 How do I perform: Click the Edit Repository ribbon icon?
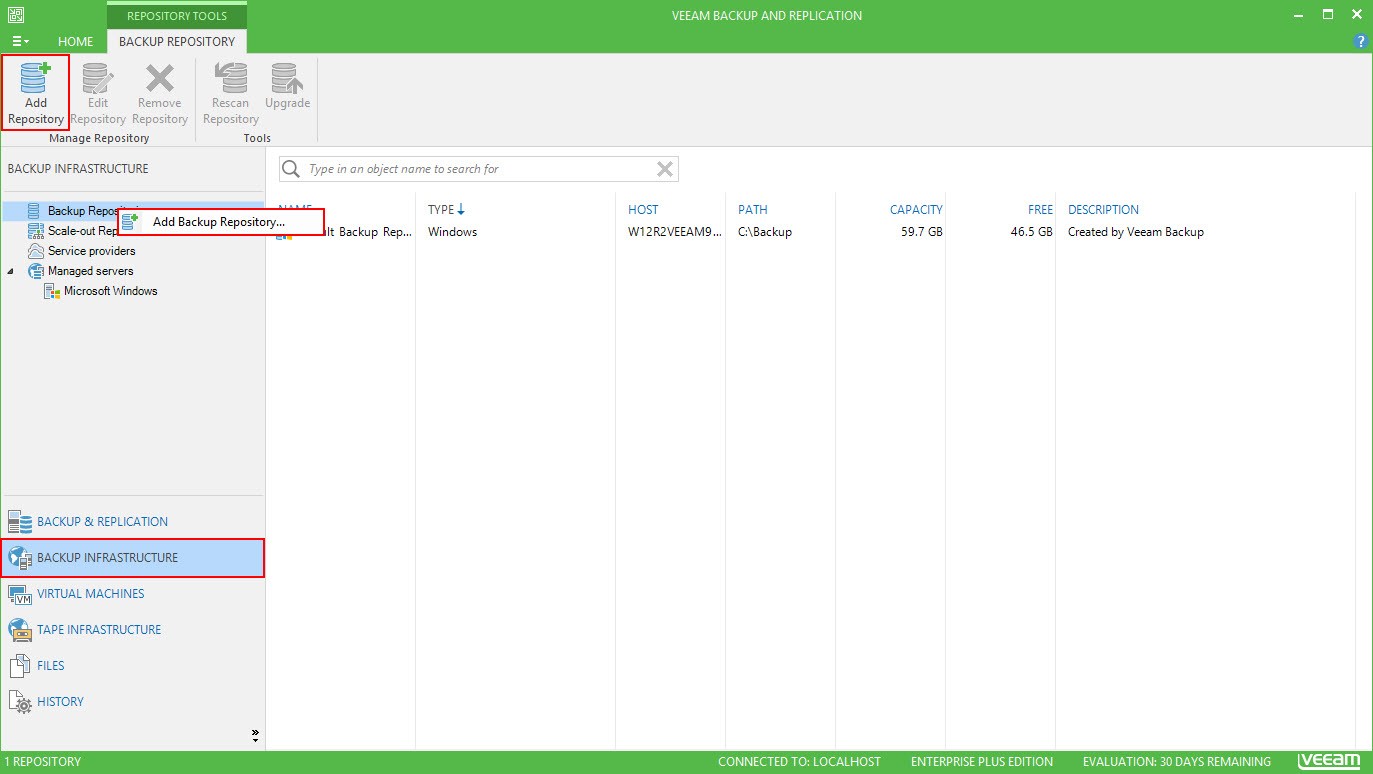tap(98, 77)
